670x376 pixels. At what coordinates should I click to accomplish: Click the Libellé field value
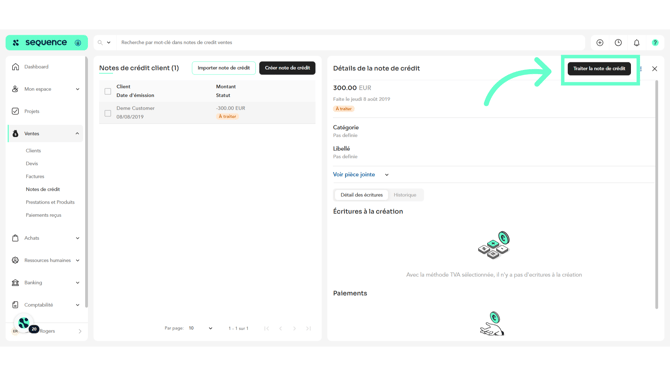pos(345,157)
